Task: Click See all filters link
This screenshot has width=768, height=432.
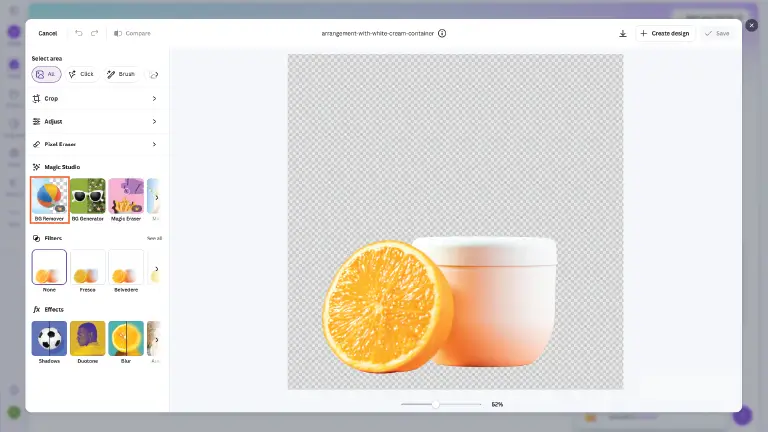Action: (154, 239)
